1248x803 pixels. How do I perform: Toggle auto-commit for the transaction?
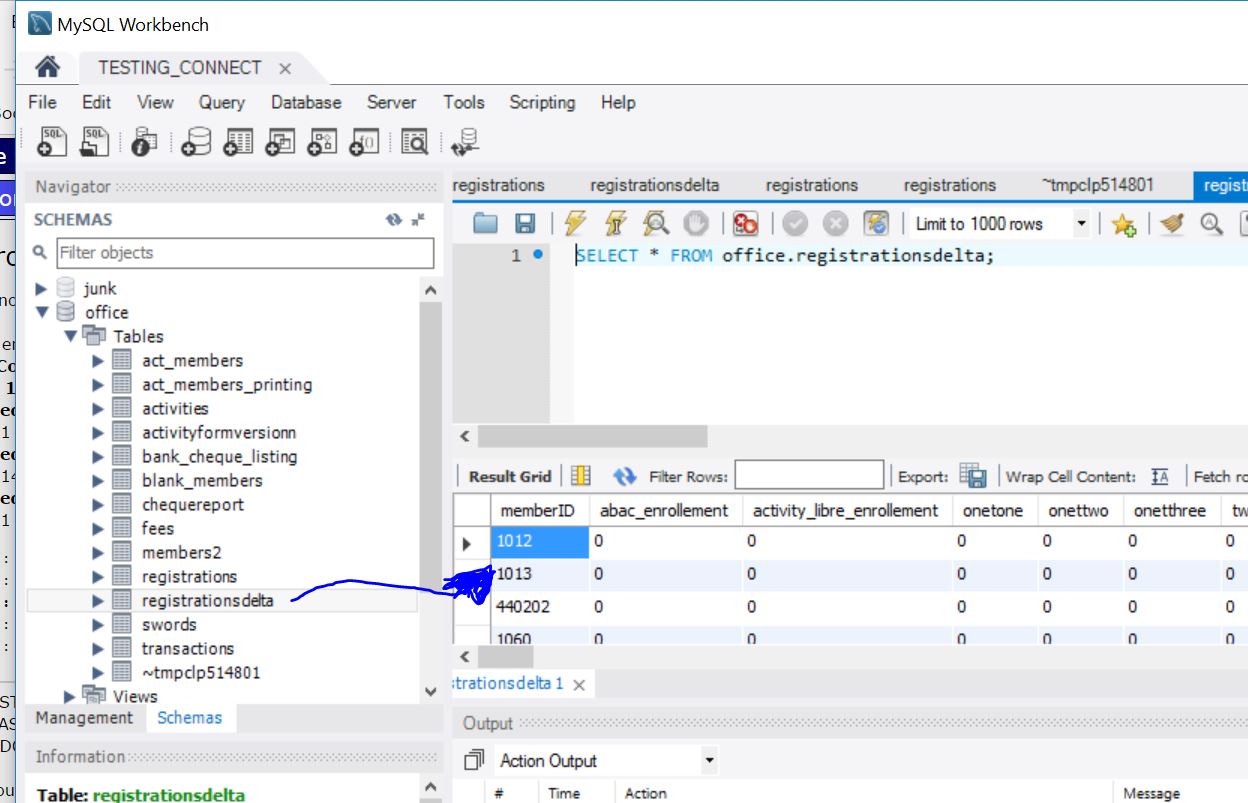(875, 222)
